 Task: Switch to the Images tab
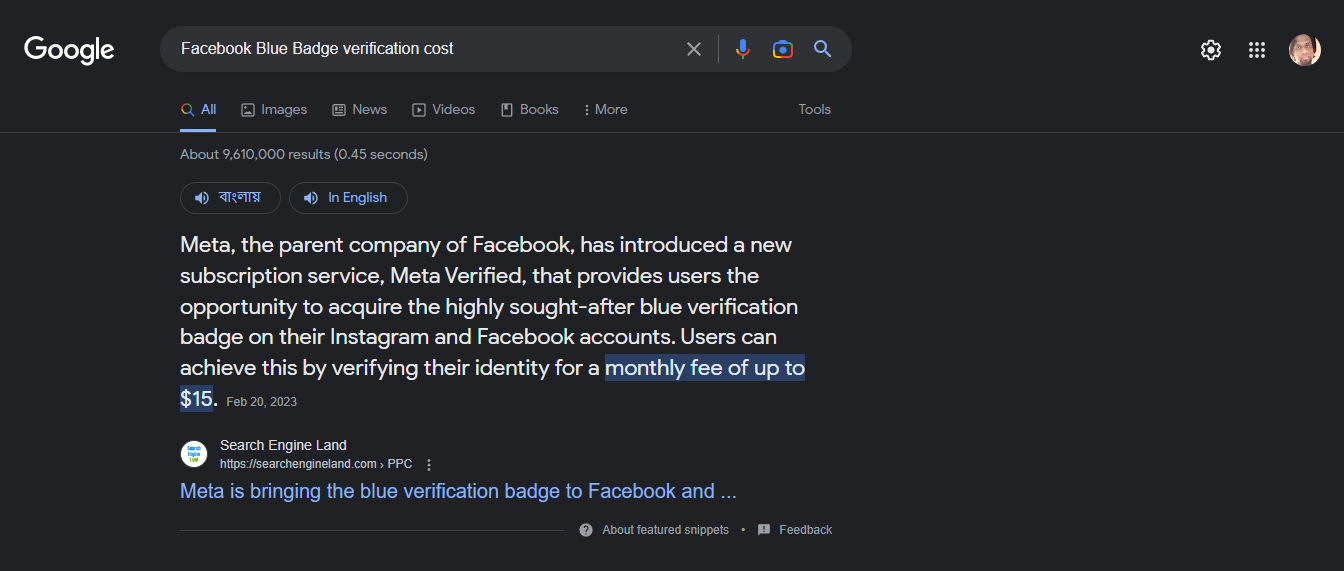point(274,110)
